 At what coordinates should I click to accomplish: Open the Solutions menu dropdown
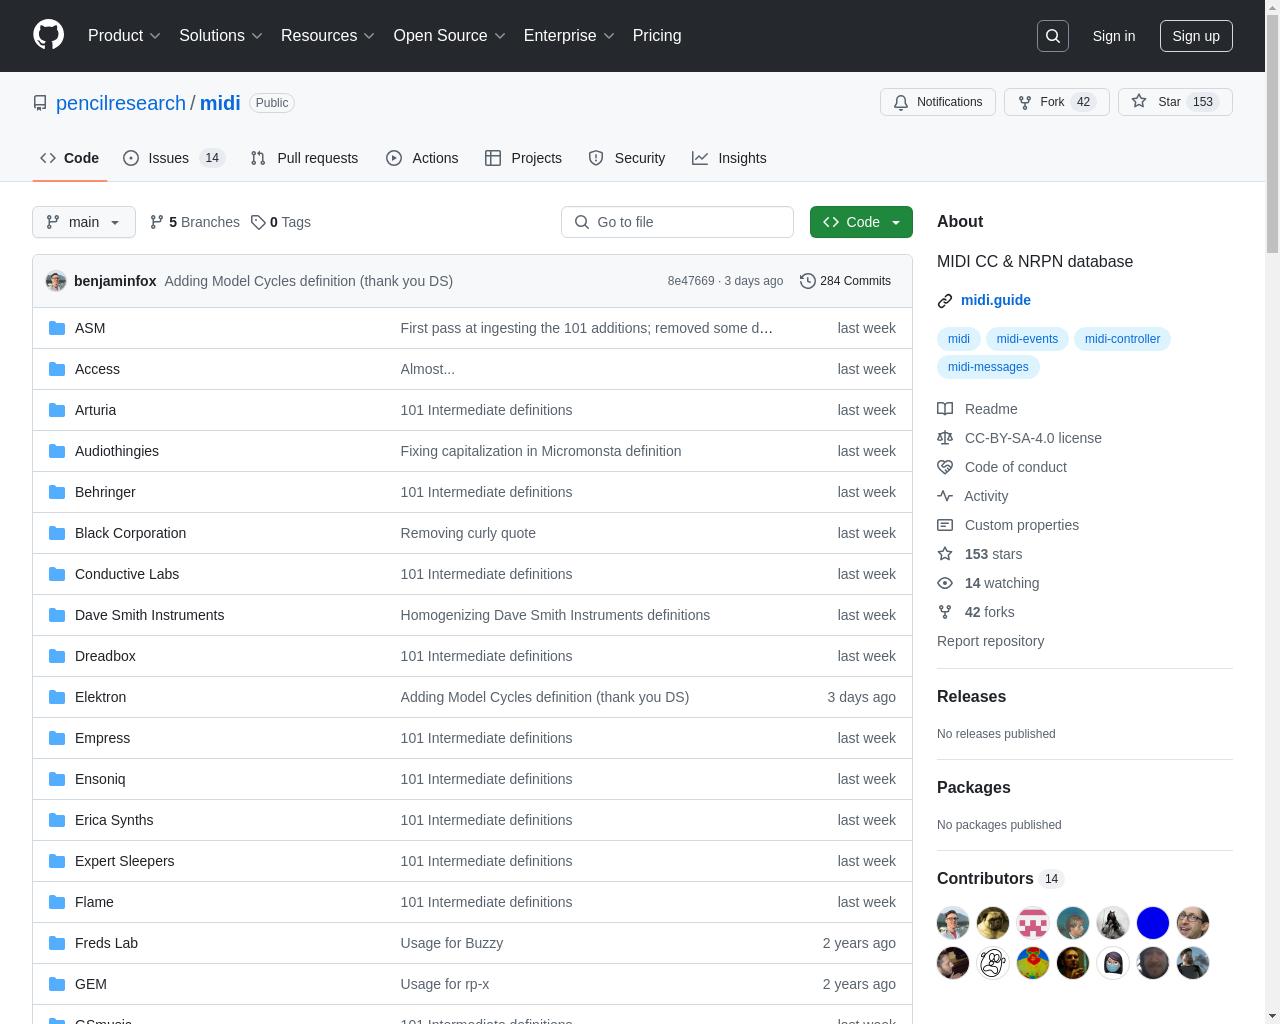221,36
